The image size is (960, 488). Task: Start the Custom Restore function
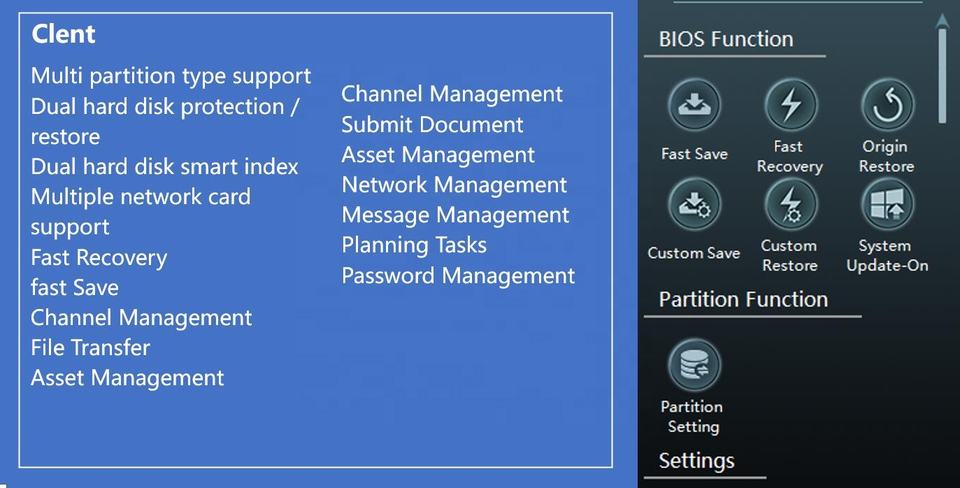click(x=790, y=205)
